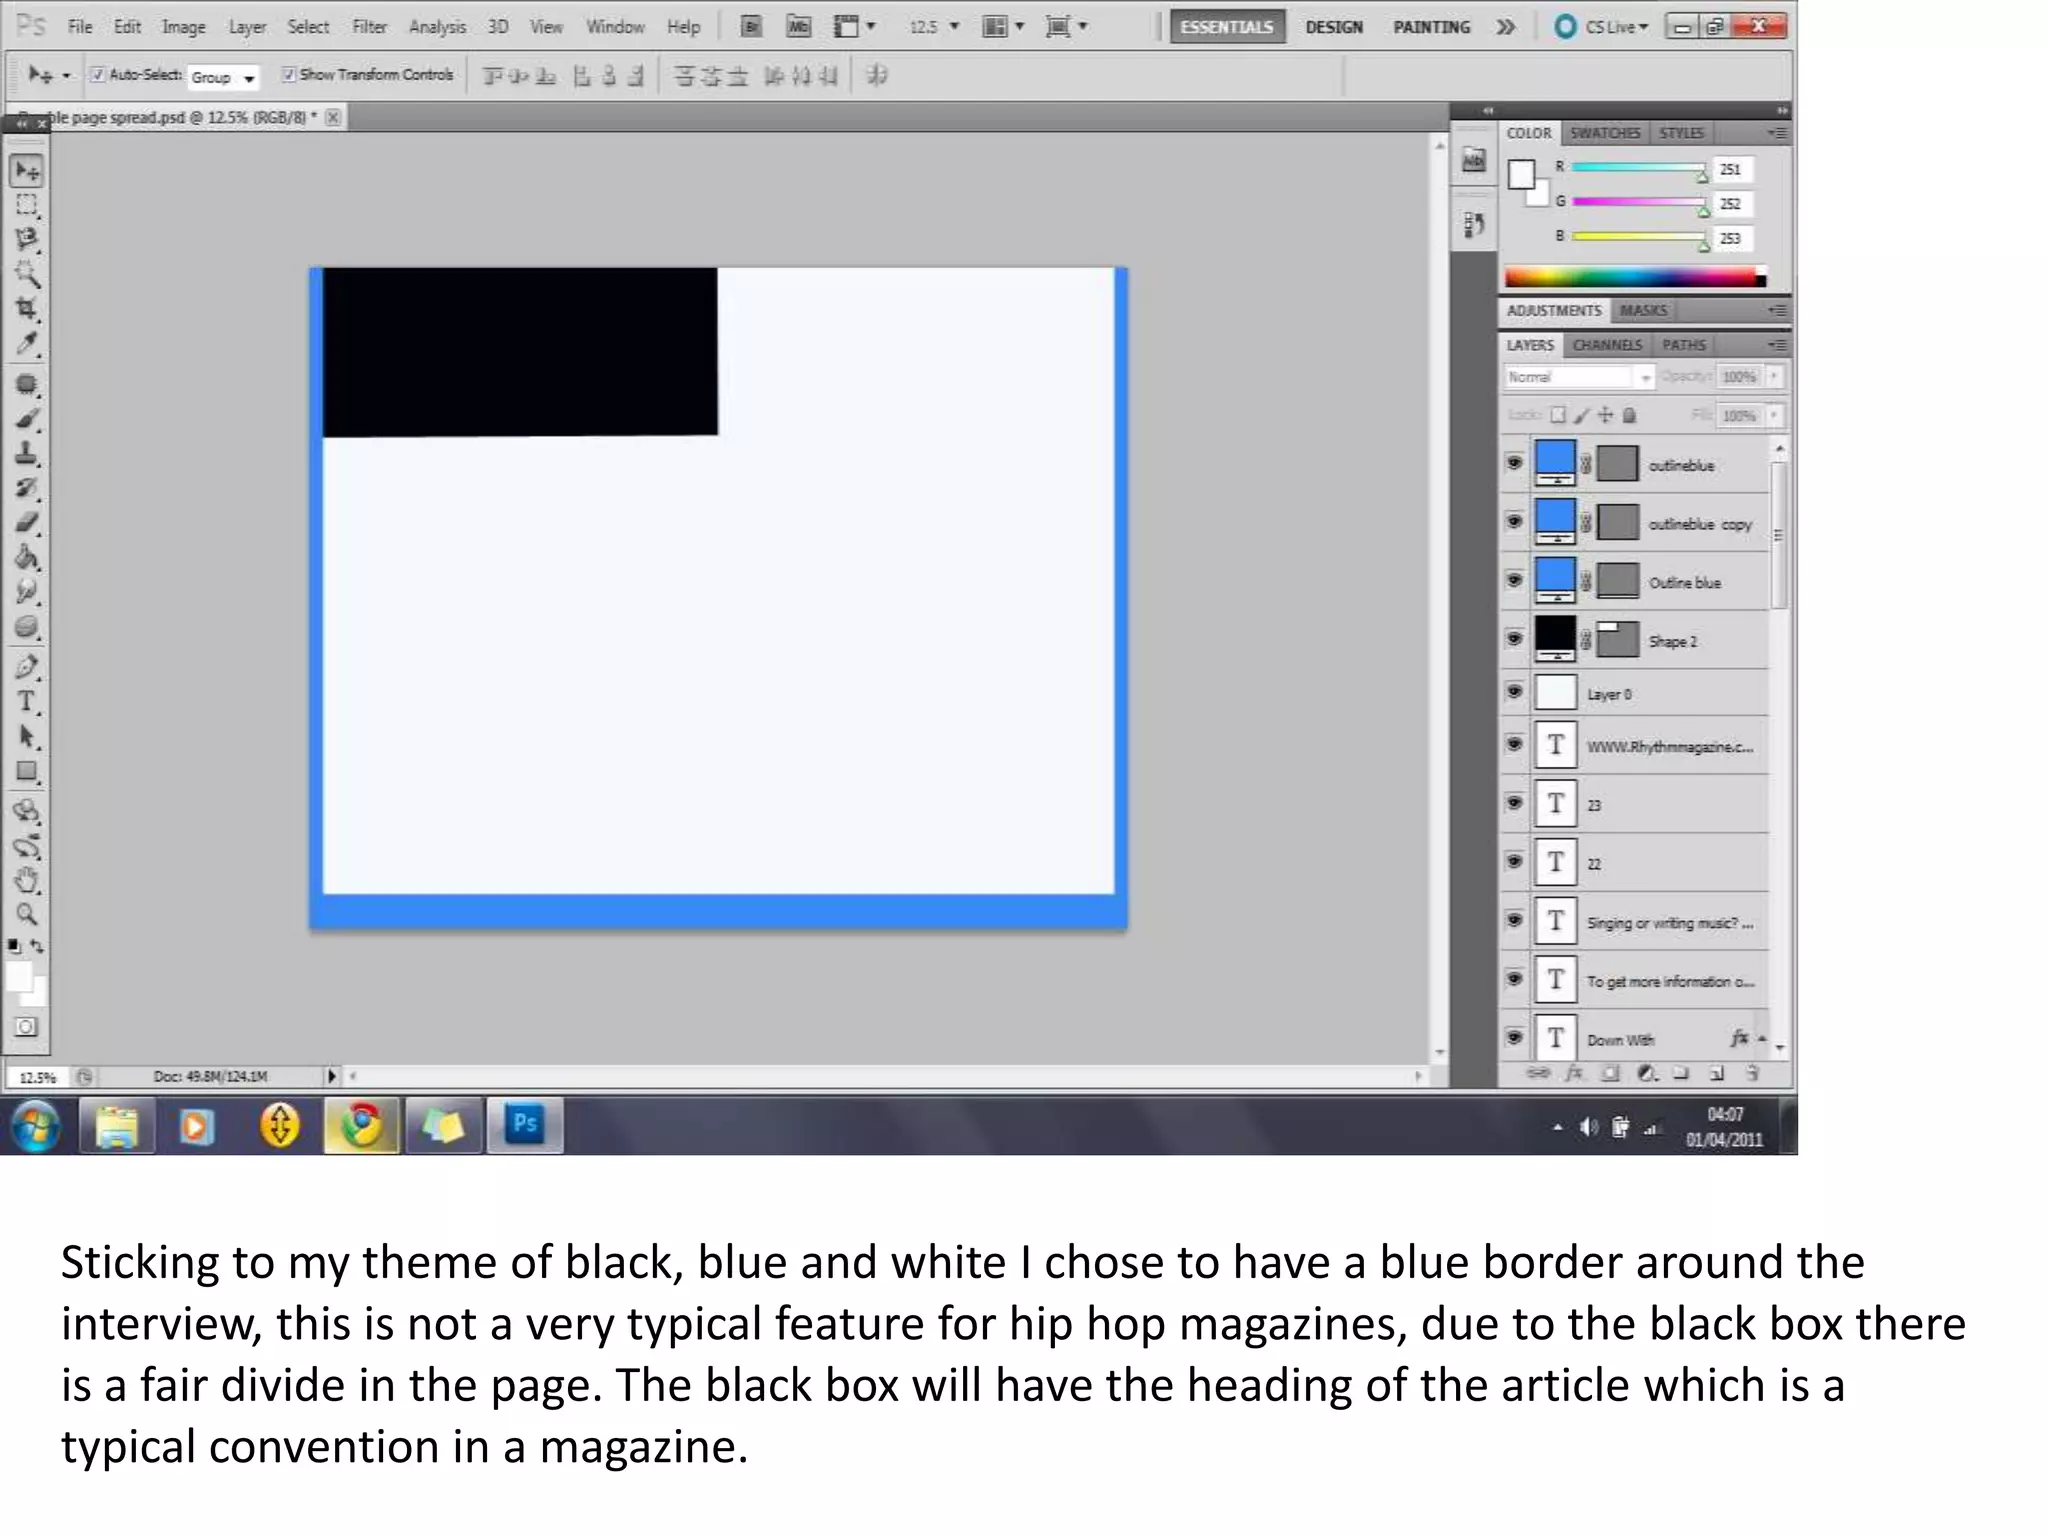This screenshot has width=2048, height=1536.
Task: Select the Pen tool
Action: point(27,667)
